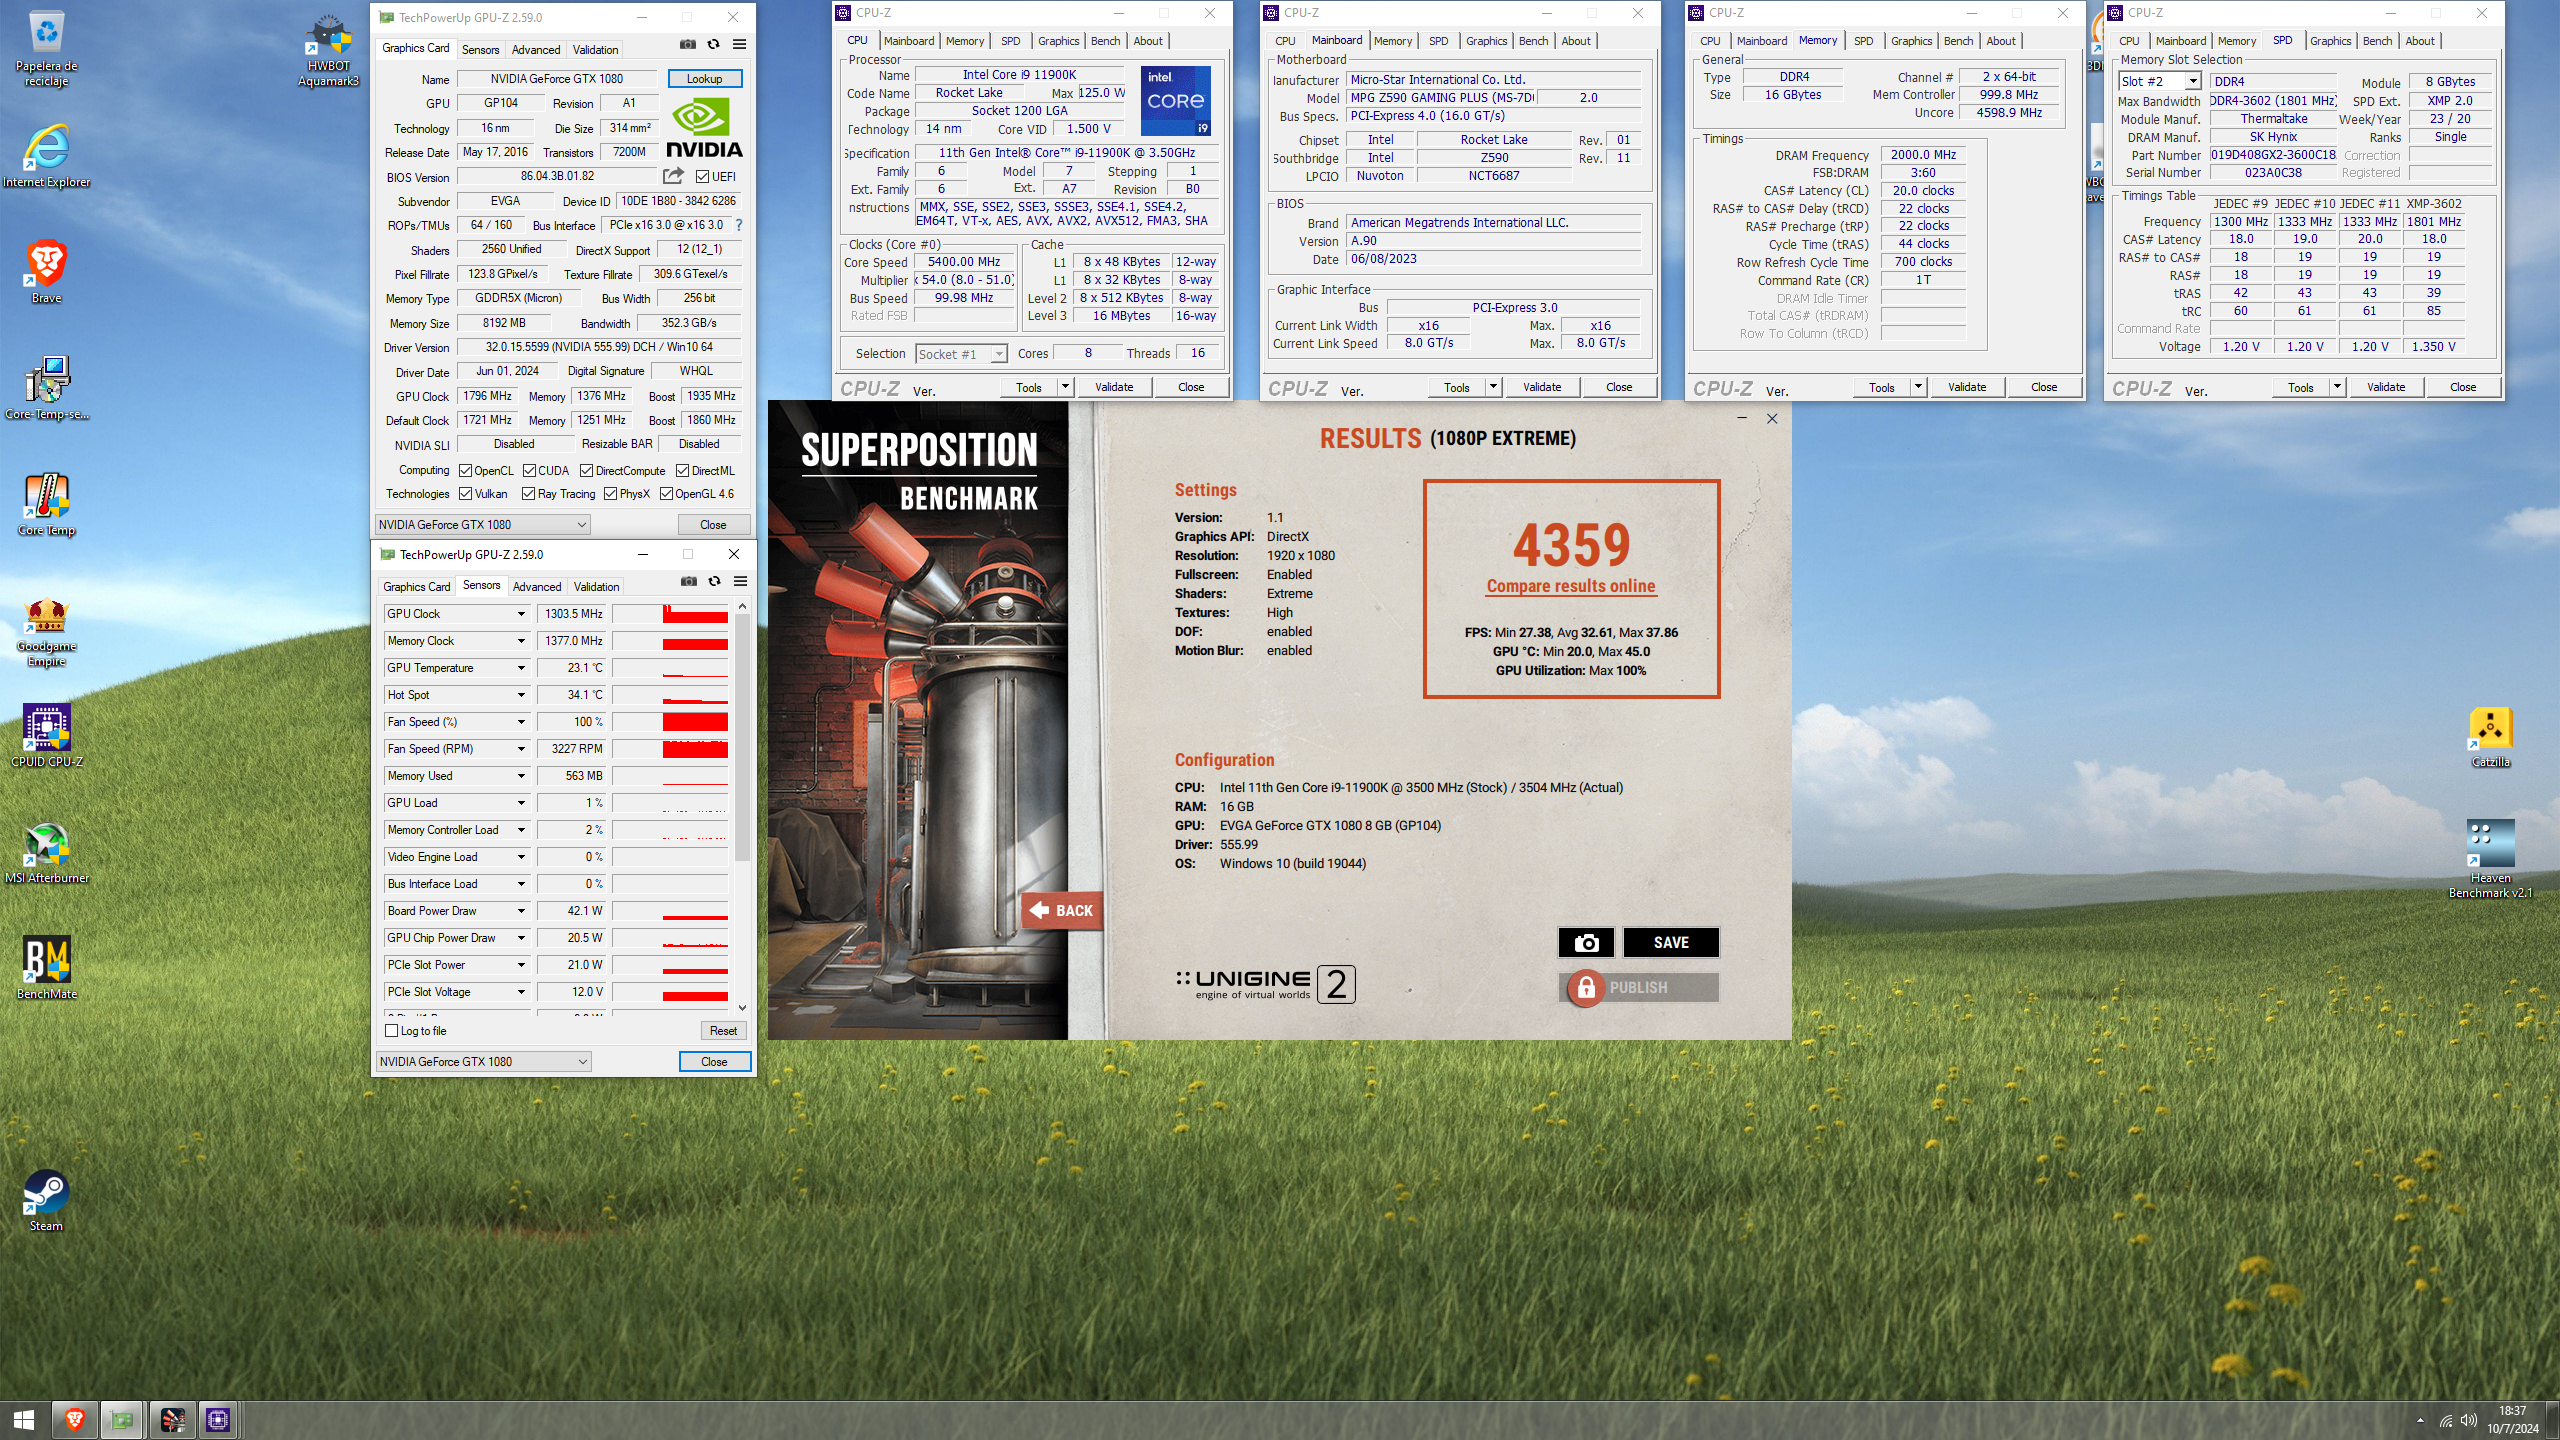Open the Catzilla desktop shortcut
2560x1440 pixels.
point(2491,736)
